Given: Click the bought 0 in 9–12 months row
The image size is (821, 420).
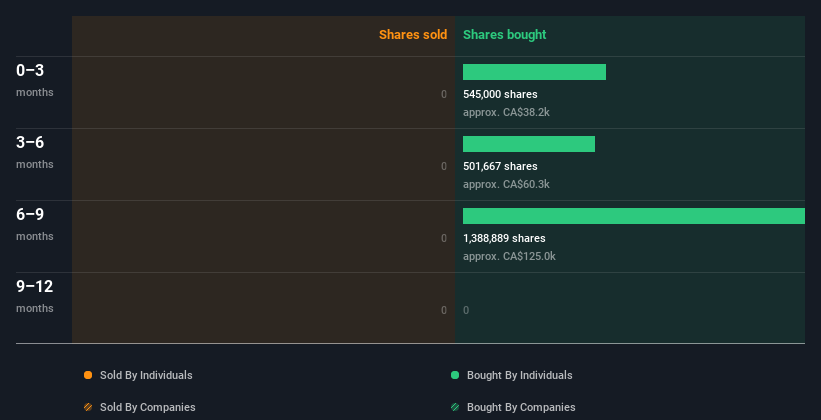Looking at the screenshot, I should pos(466,310).
